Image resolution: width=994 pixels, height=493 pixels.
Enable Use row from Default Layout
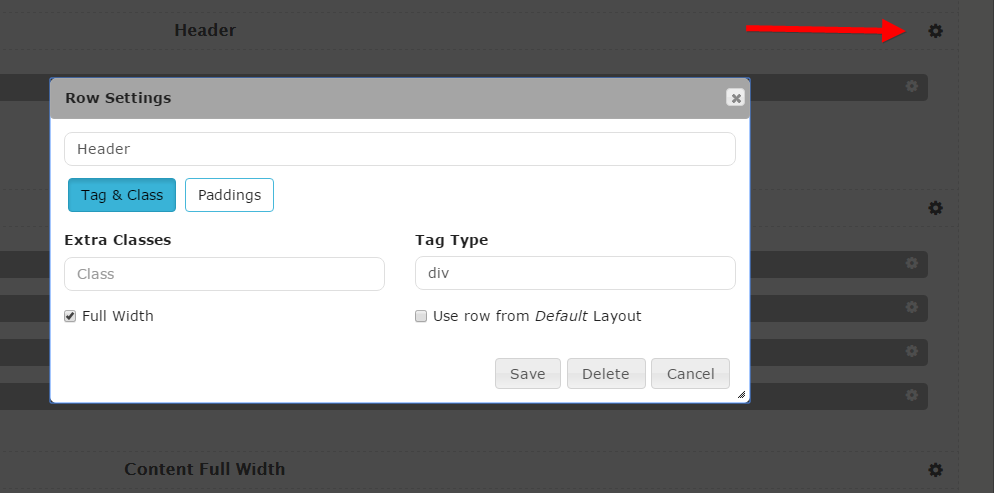click(422, 316)
